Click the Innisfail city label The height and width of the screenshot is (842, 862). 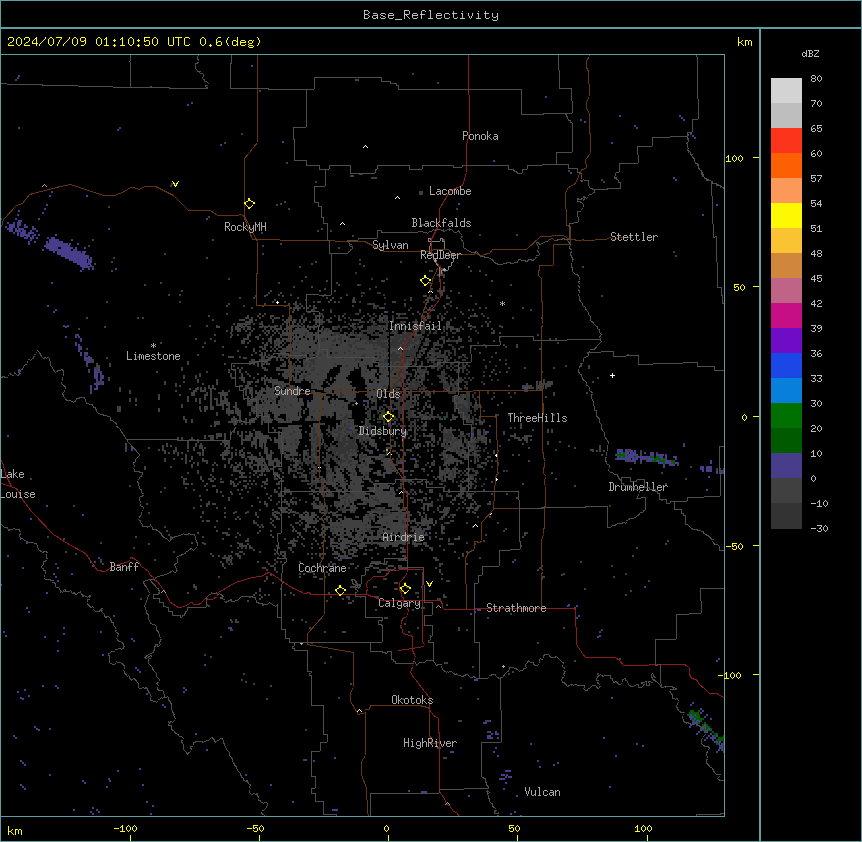coord(415,326)
